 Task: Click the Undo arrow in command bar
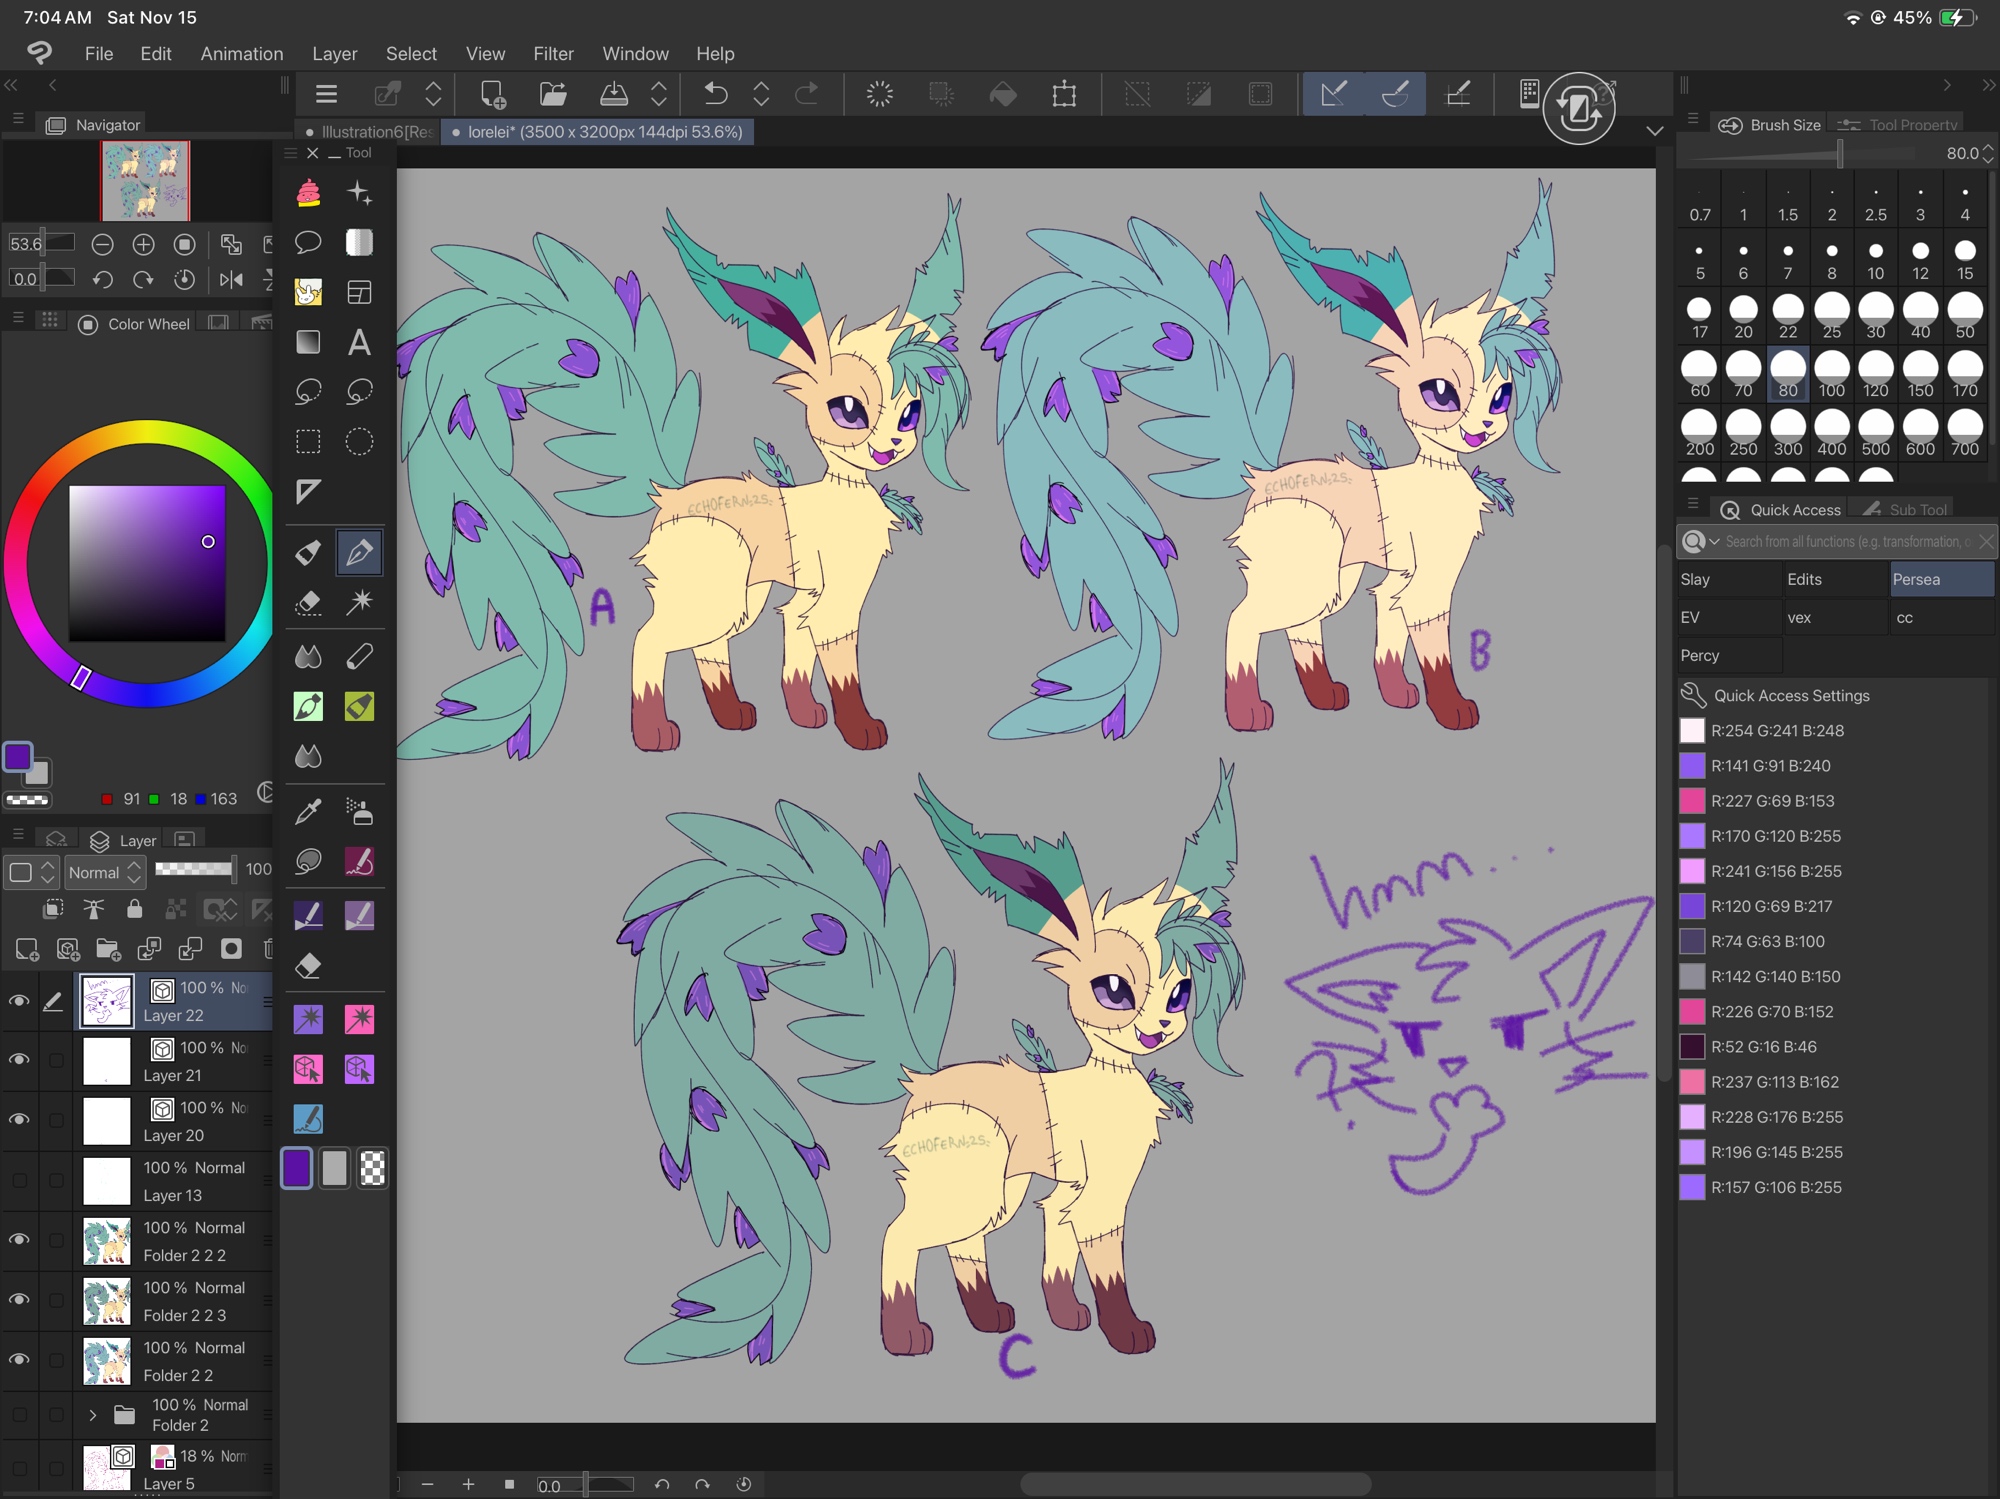715,94
